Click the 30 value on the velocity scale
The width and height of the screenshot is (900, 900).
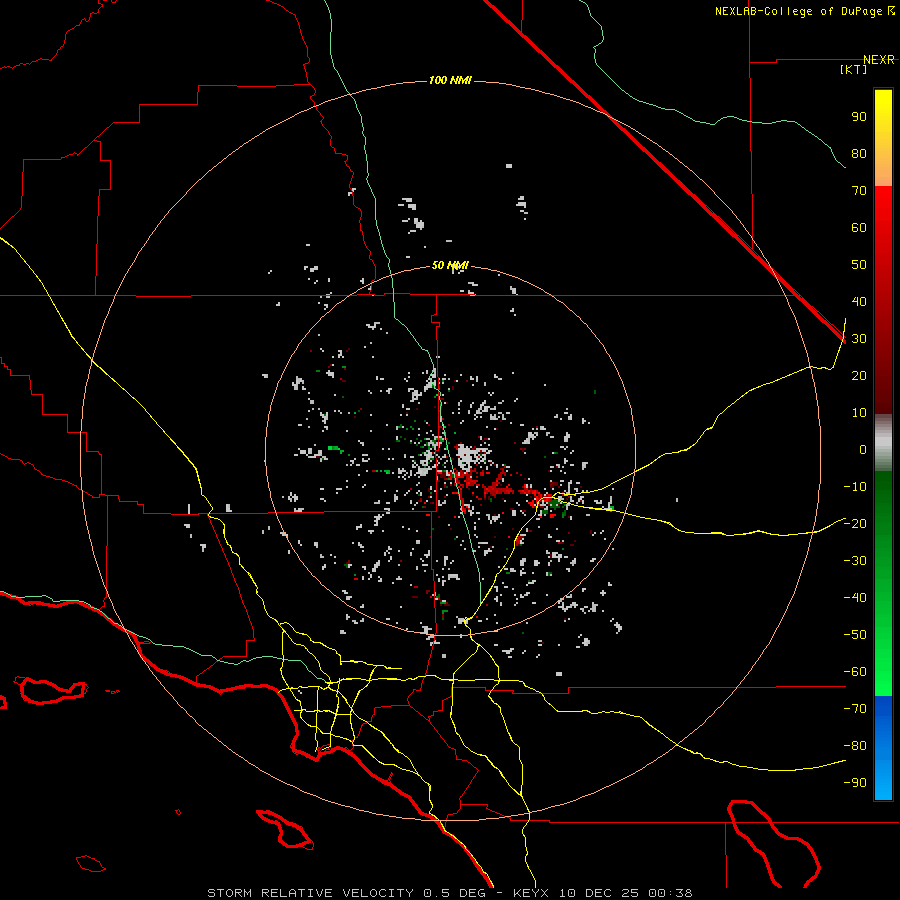click(x=859, y=339)
